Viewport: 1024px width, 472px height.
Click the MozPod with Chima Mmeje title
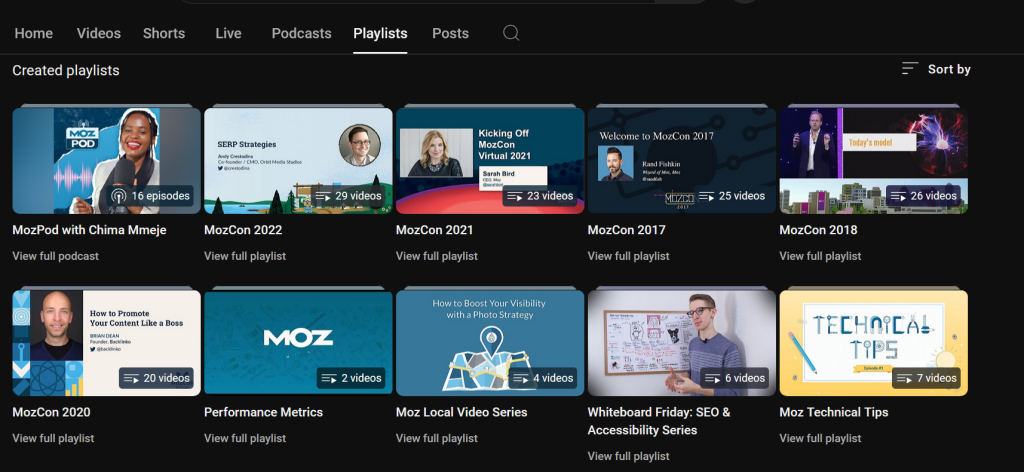tap(89, 230)
